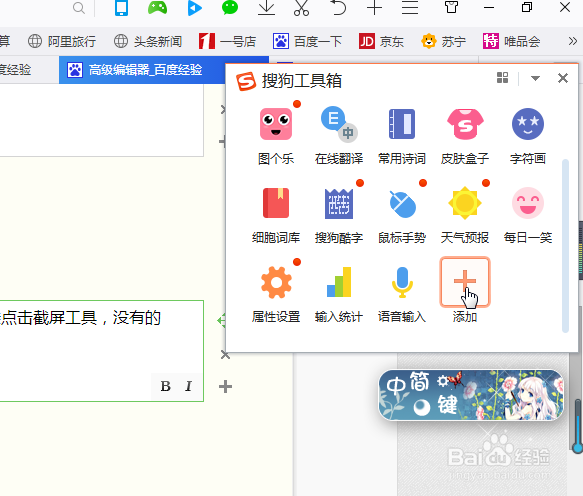583x496 pixels.
Task: Open the WeChat icon in toolbar
Action: (x=230, y=8)
